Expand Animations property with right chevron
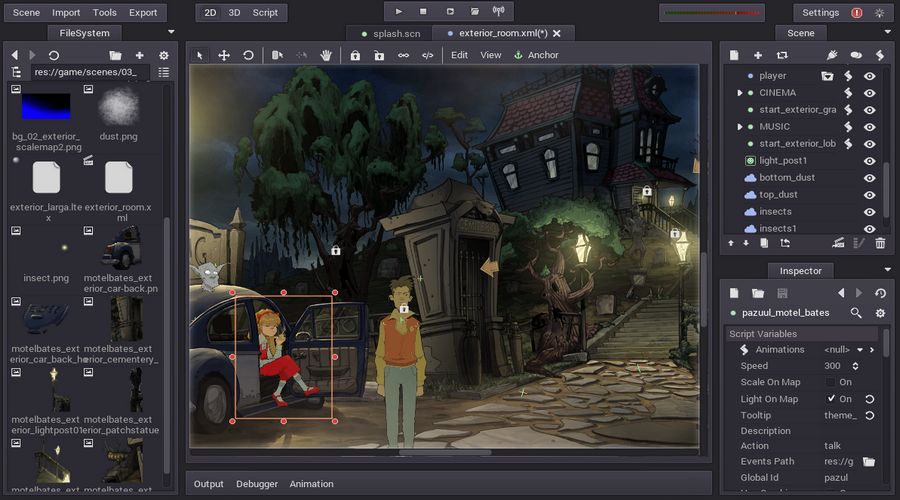 coord(872,350)
